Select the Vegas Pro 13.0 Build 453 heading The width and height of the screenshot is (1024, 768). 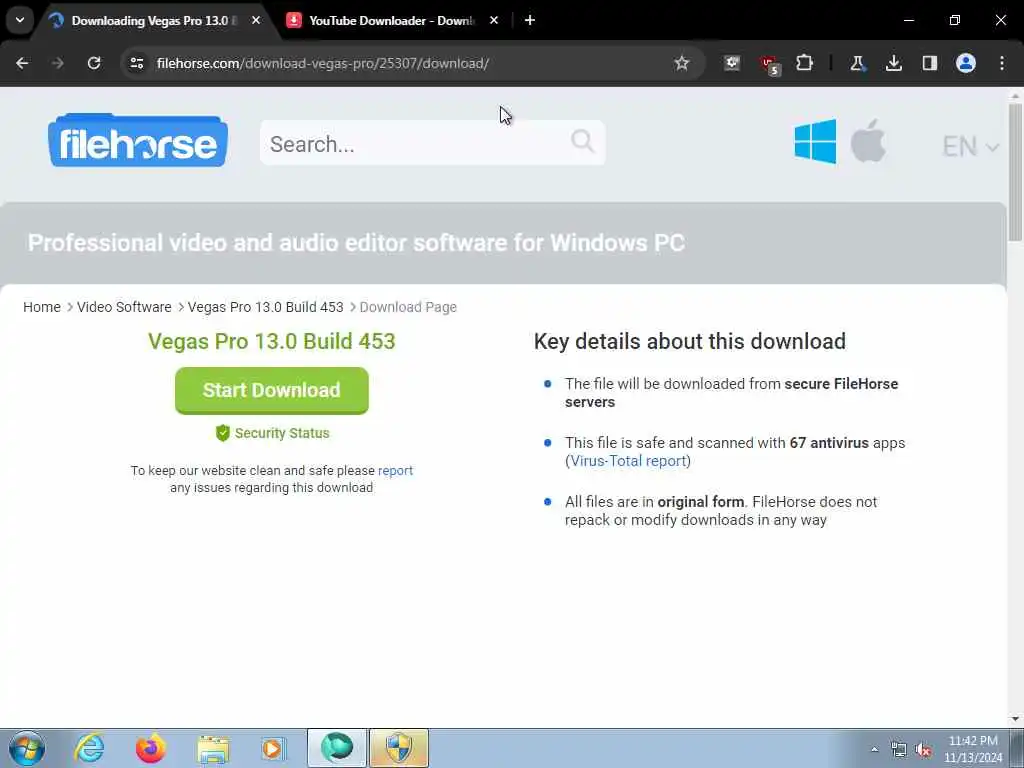click(272, 341)
